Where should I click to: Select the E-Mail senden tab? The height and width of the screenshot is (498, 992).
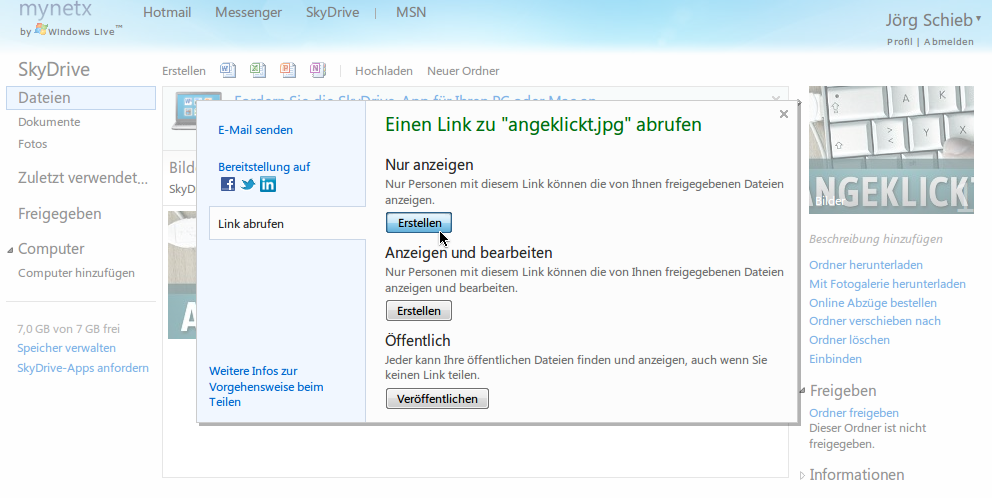[x=256, y=130]
